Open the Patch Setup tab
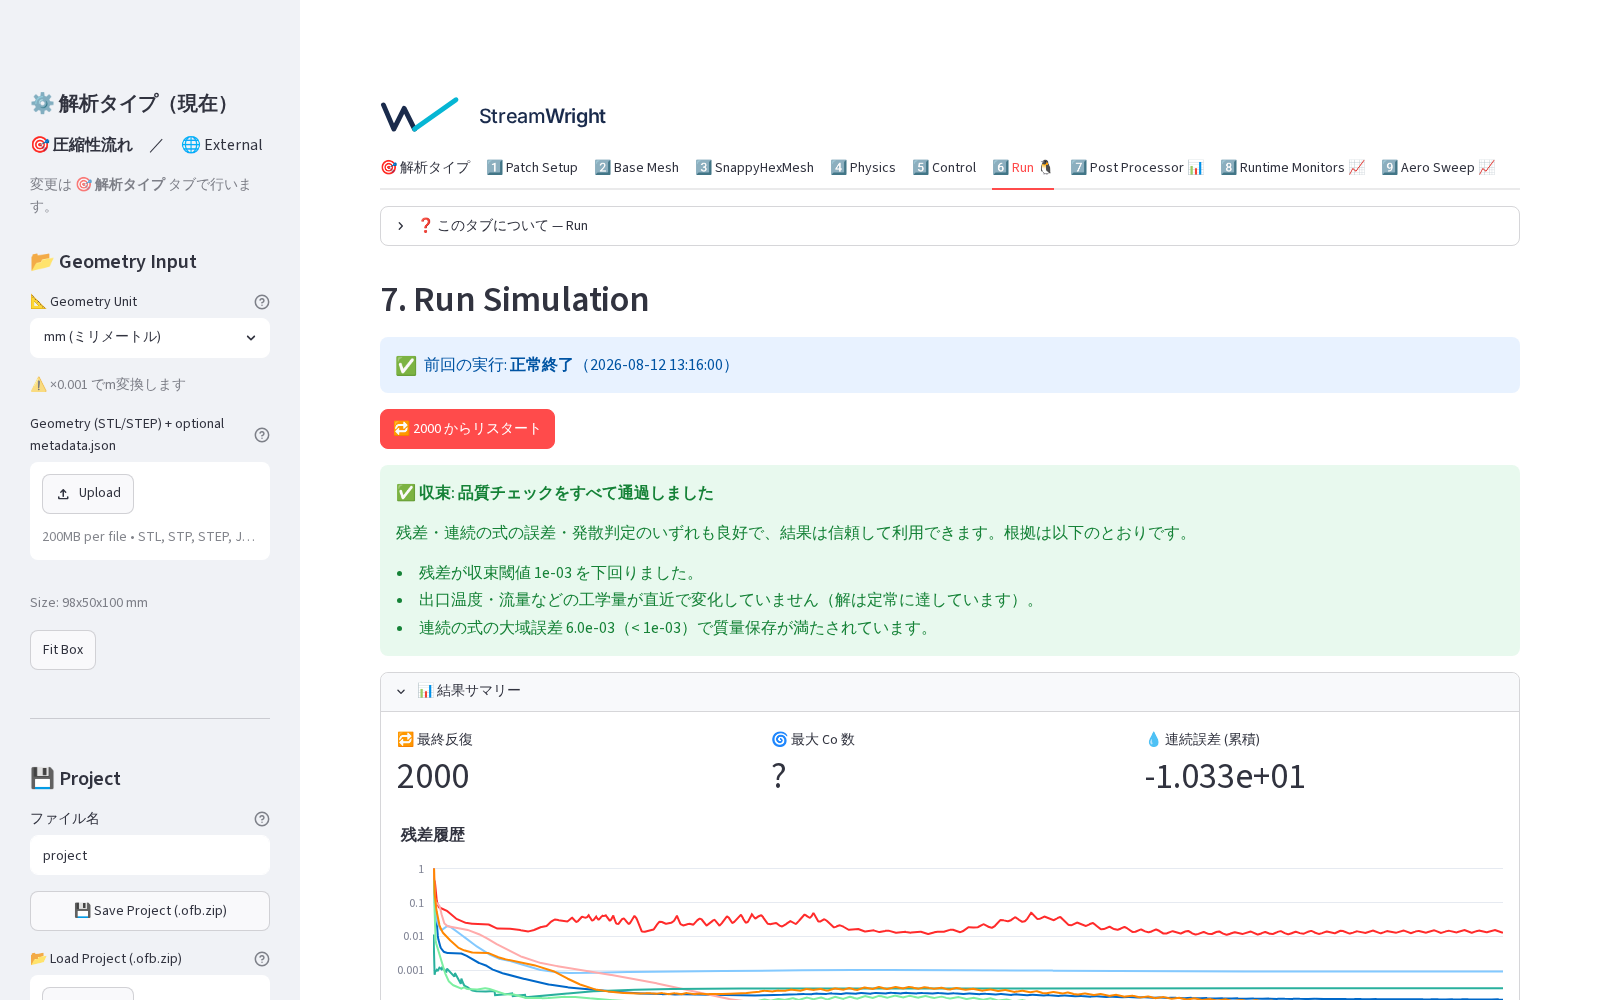 (x=532, y=168)
